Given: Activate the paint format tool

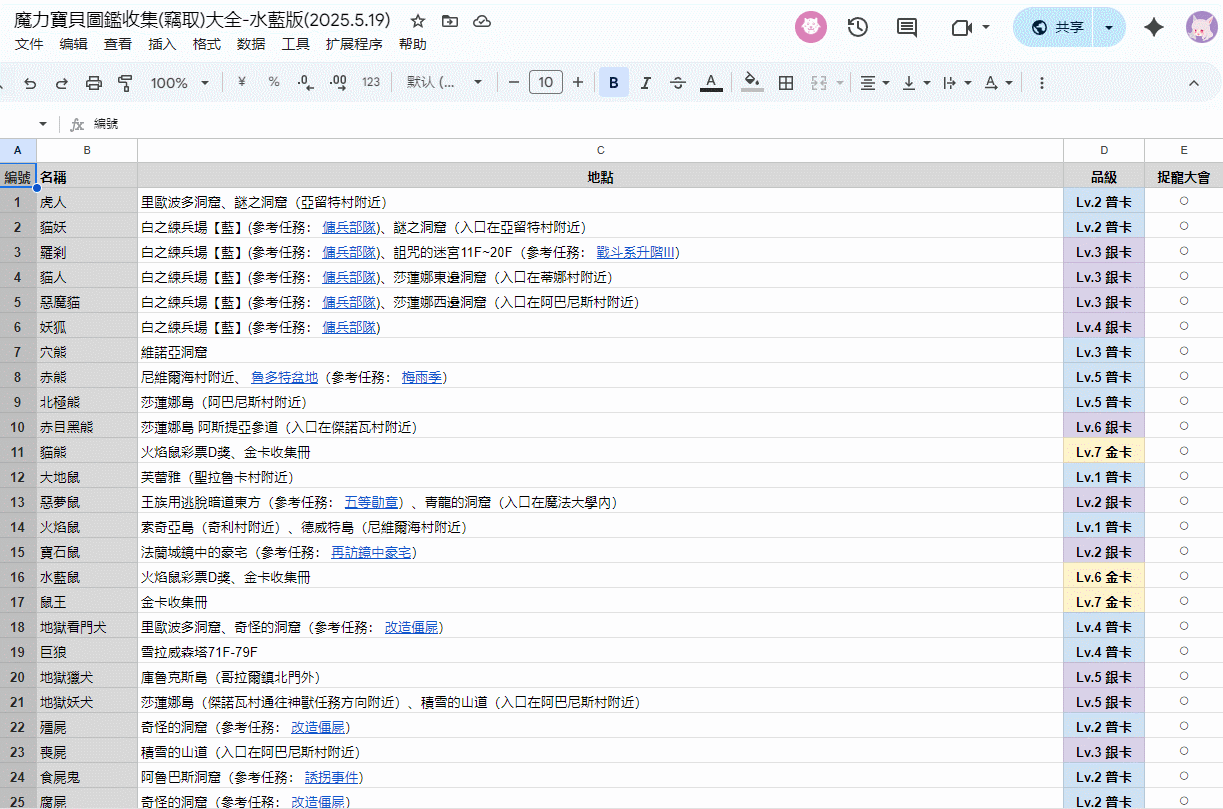Looking at the screenshot, I should point(125,83).
